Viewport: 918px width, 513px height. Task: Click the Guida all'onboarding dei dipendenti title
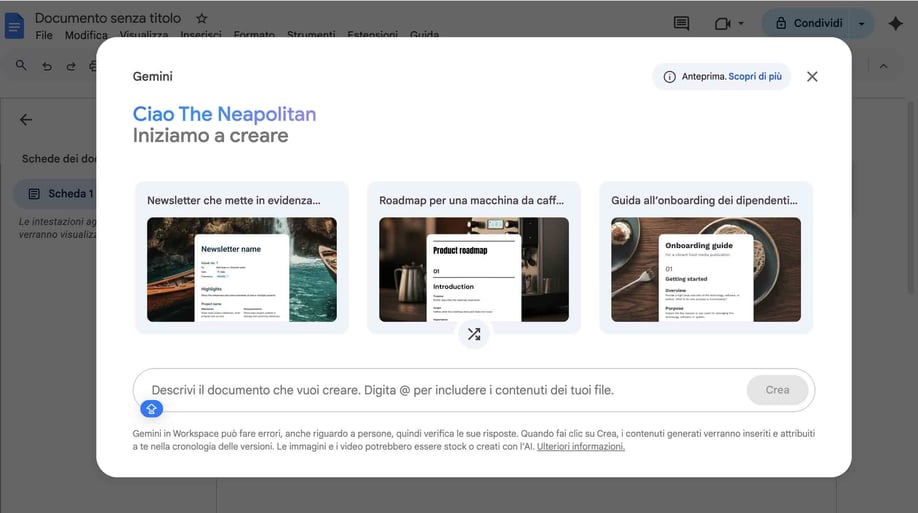[704, 200]
